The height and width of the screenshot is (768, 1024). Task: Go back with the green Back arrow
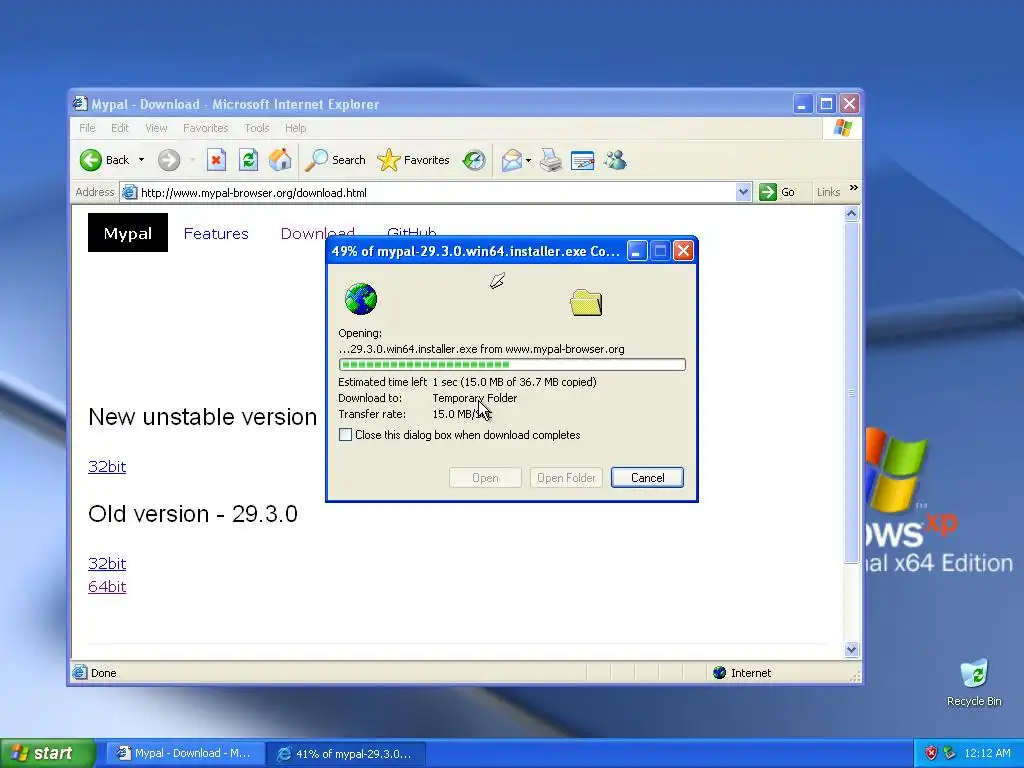point(91,160)
